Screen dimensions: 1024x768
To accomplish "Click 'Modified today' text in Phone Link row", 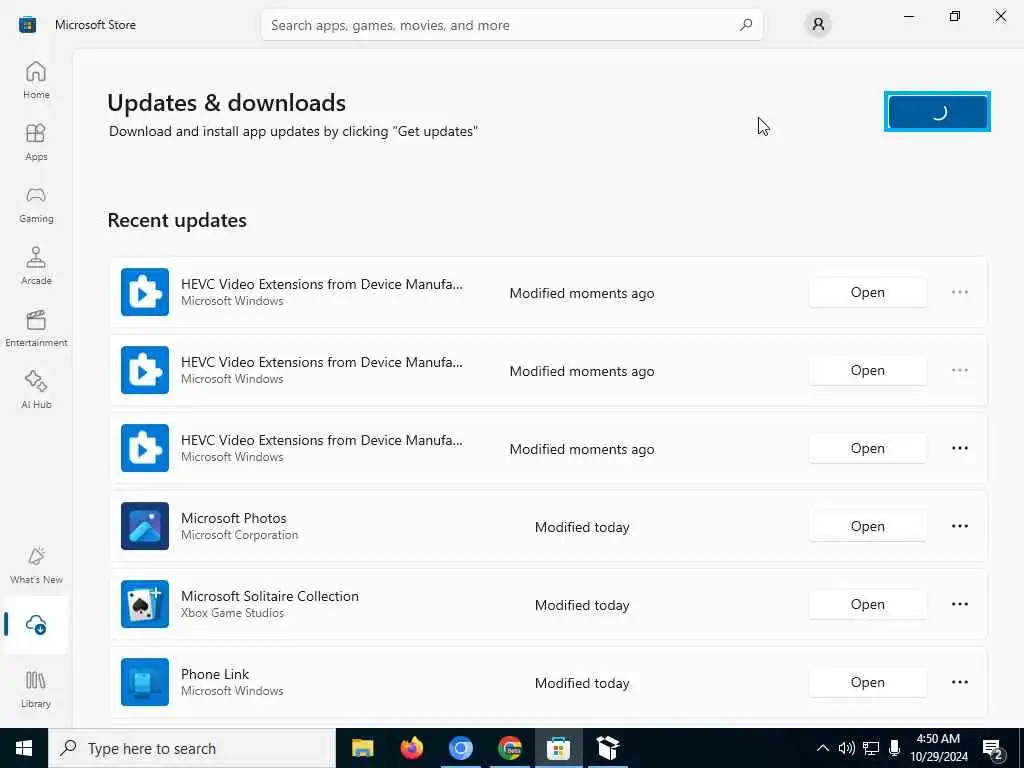I will pos(582,683).
